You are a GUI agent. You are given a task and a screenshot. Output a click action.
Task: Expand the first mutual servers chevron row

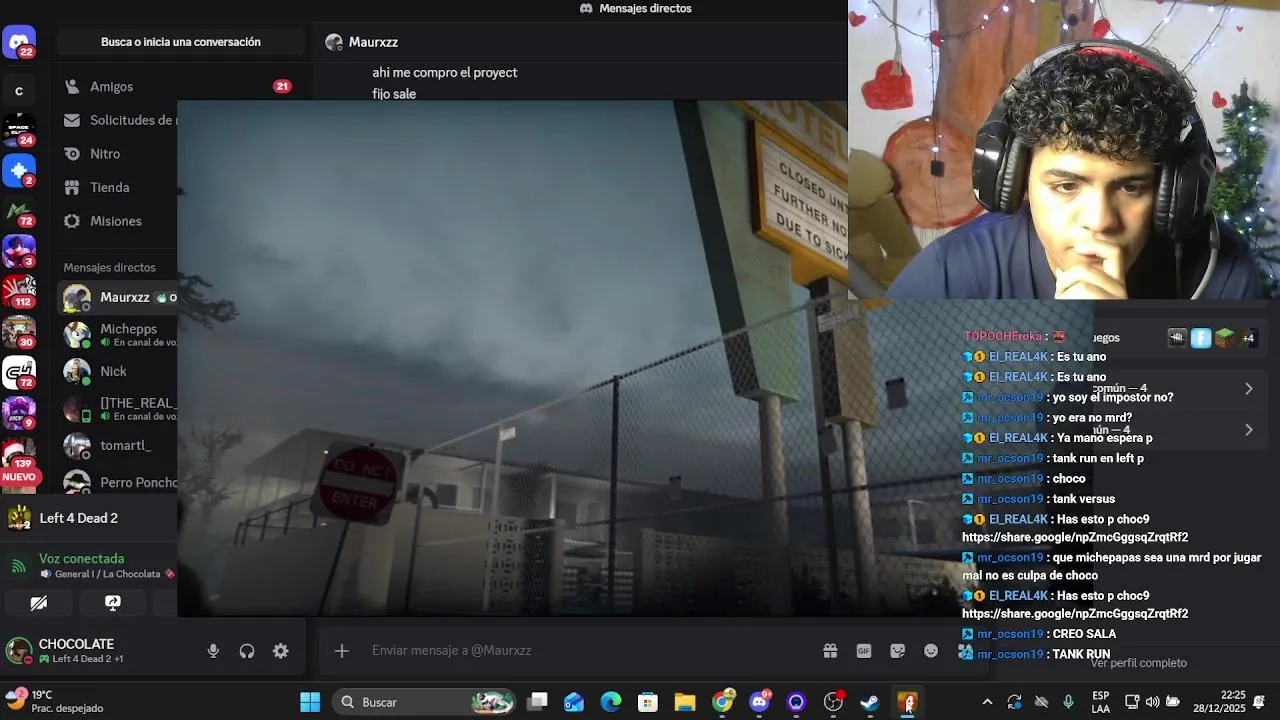click(x=1248, y=389)
